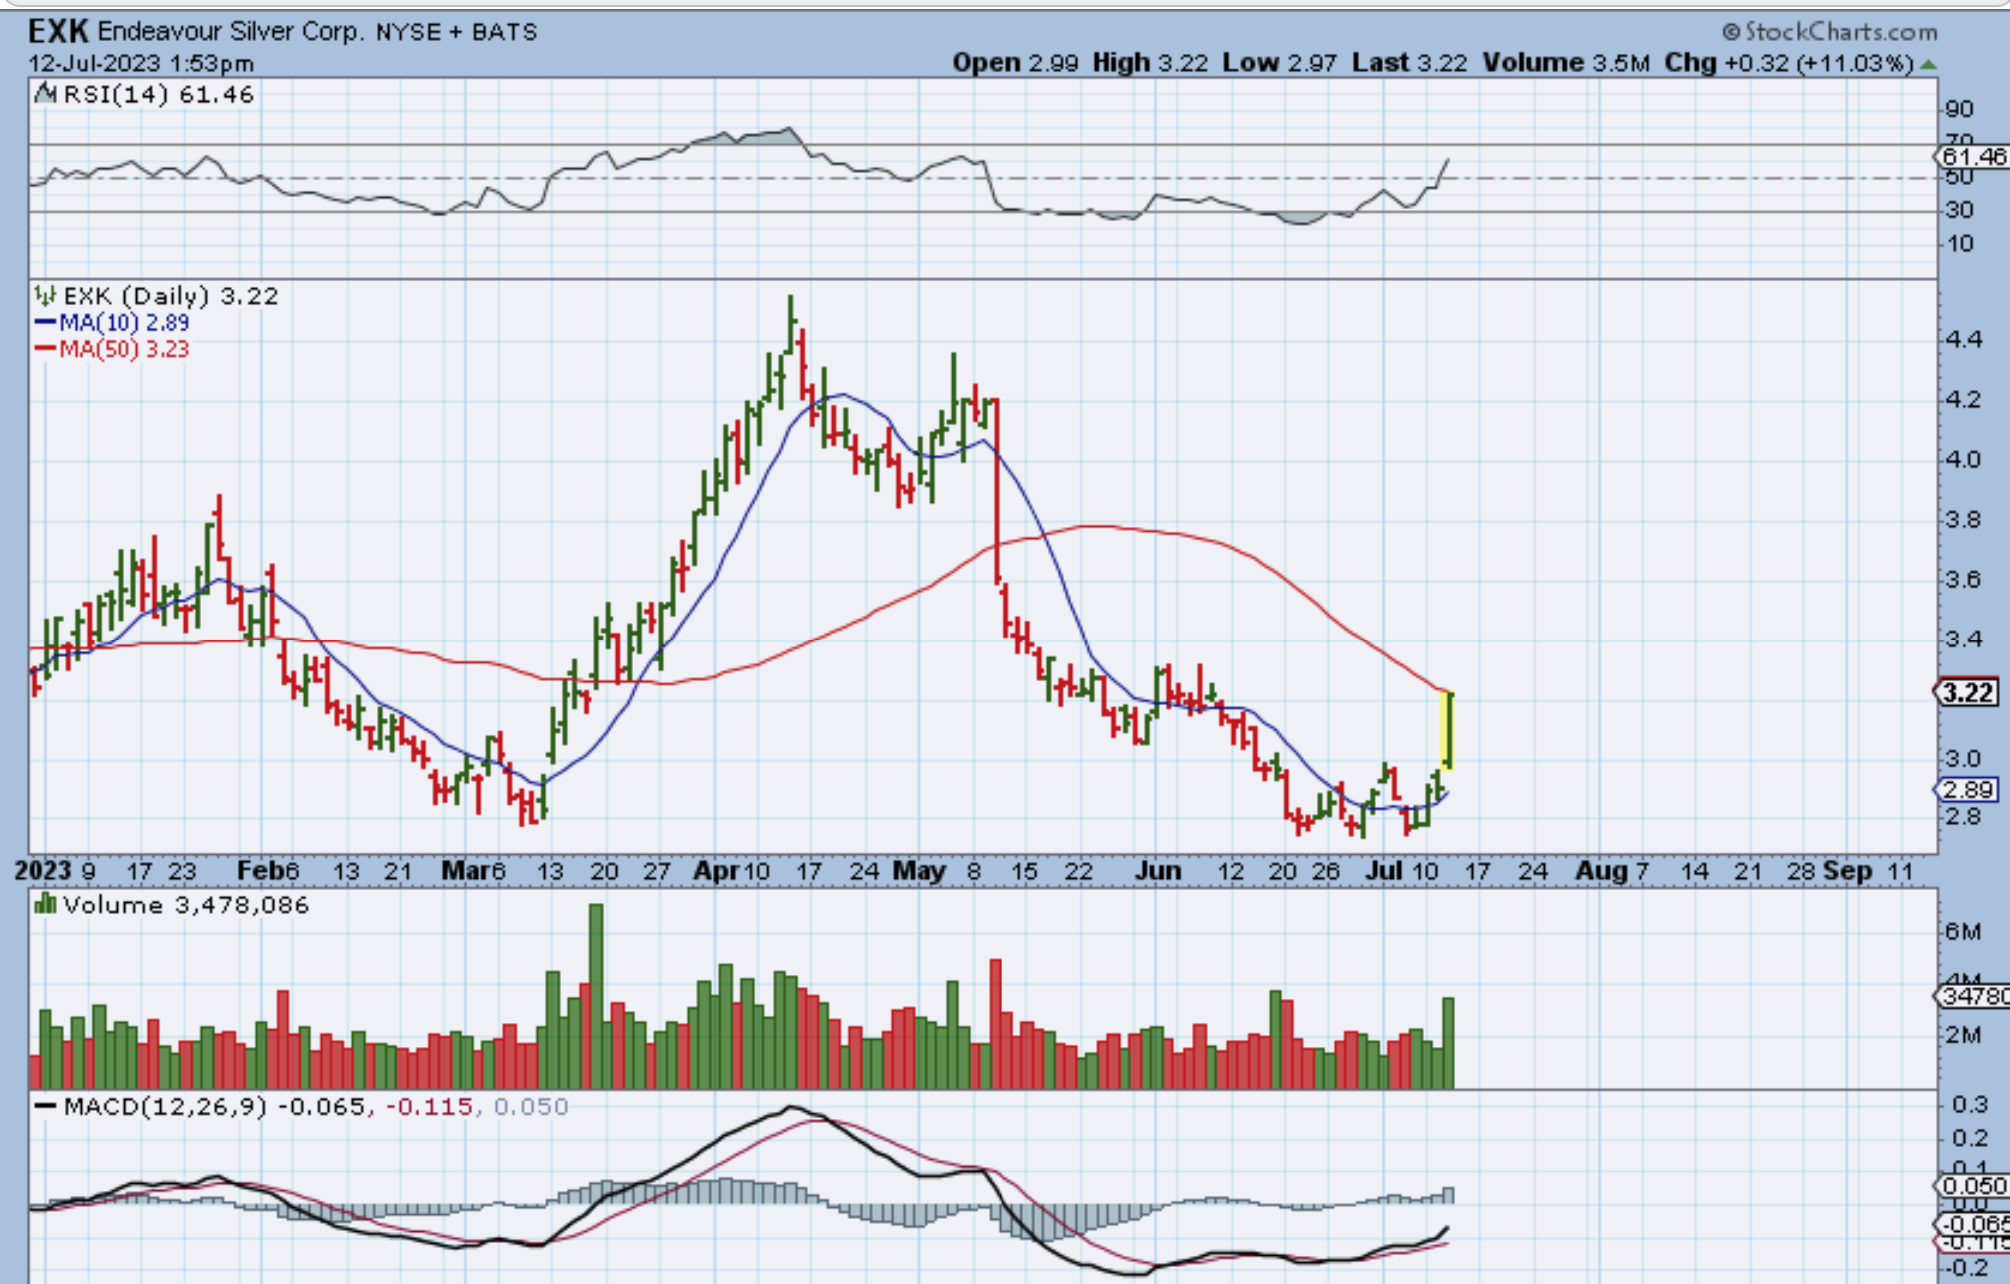Viewport: 2010px width, 1284px height.
Task: Click the yellow highlighted latest price bar
Action: (x=1446, y=730)
